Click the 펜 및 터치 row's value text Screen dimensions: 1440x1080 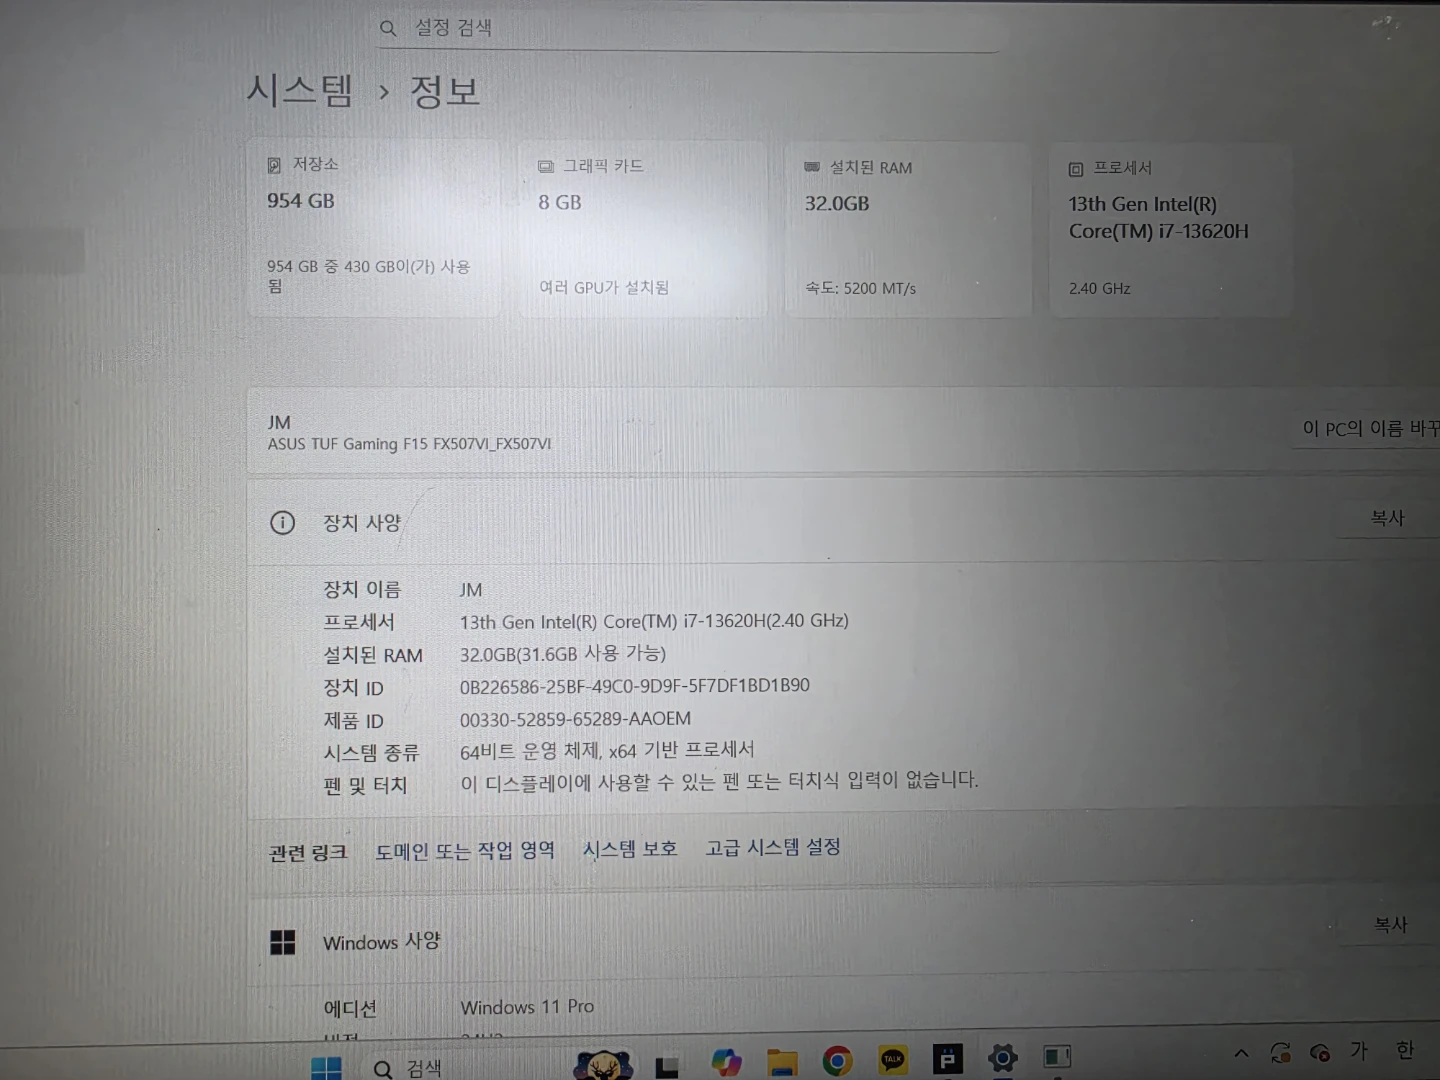tap(719, 781)
